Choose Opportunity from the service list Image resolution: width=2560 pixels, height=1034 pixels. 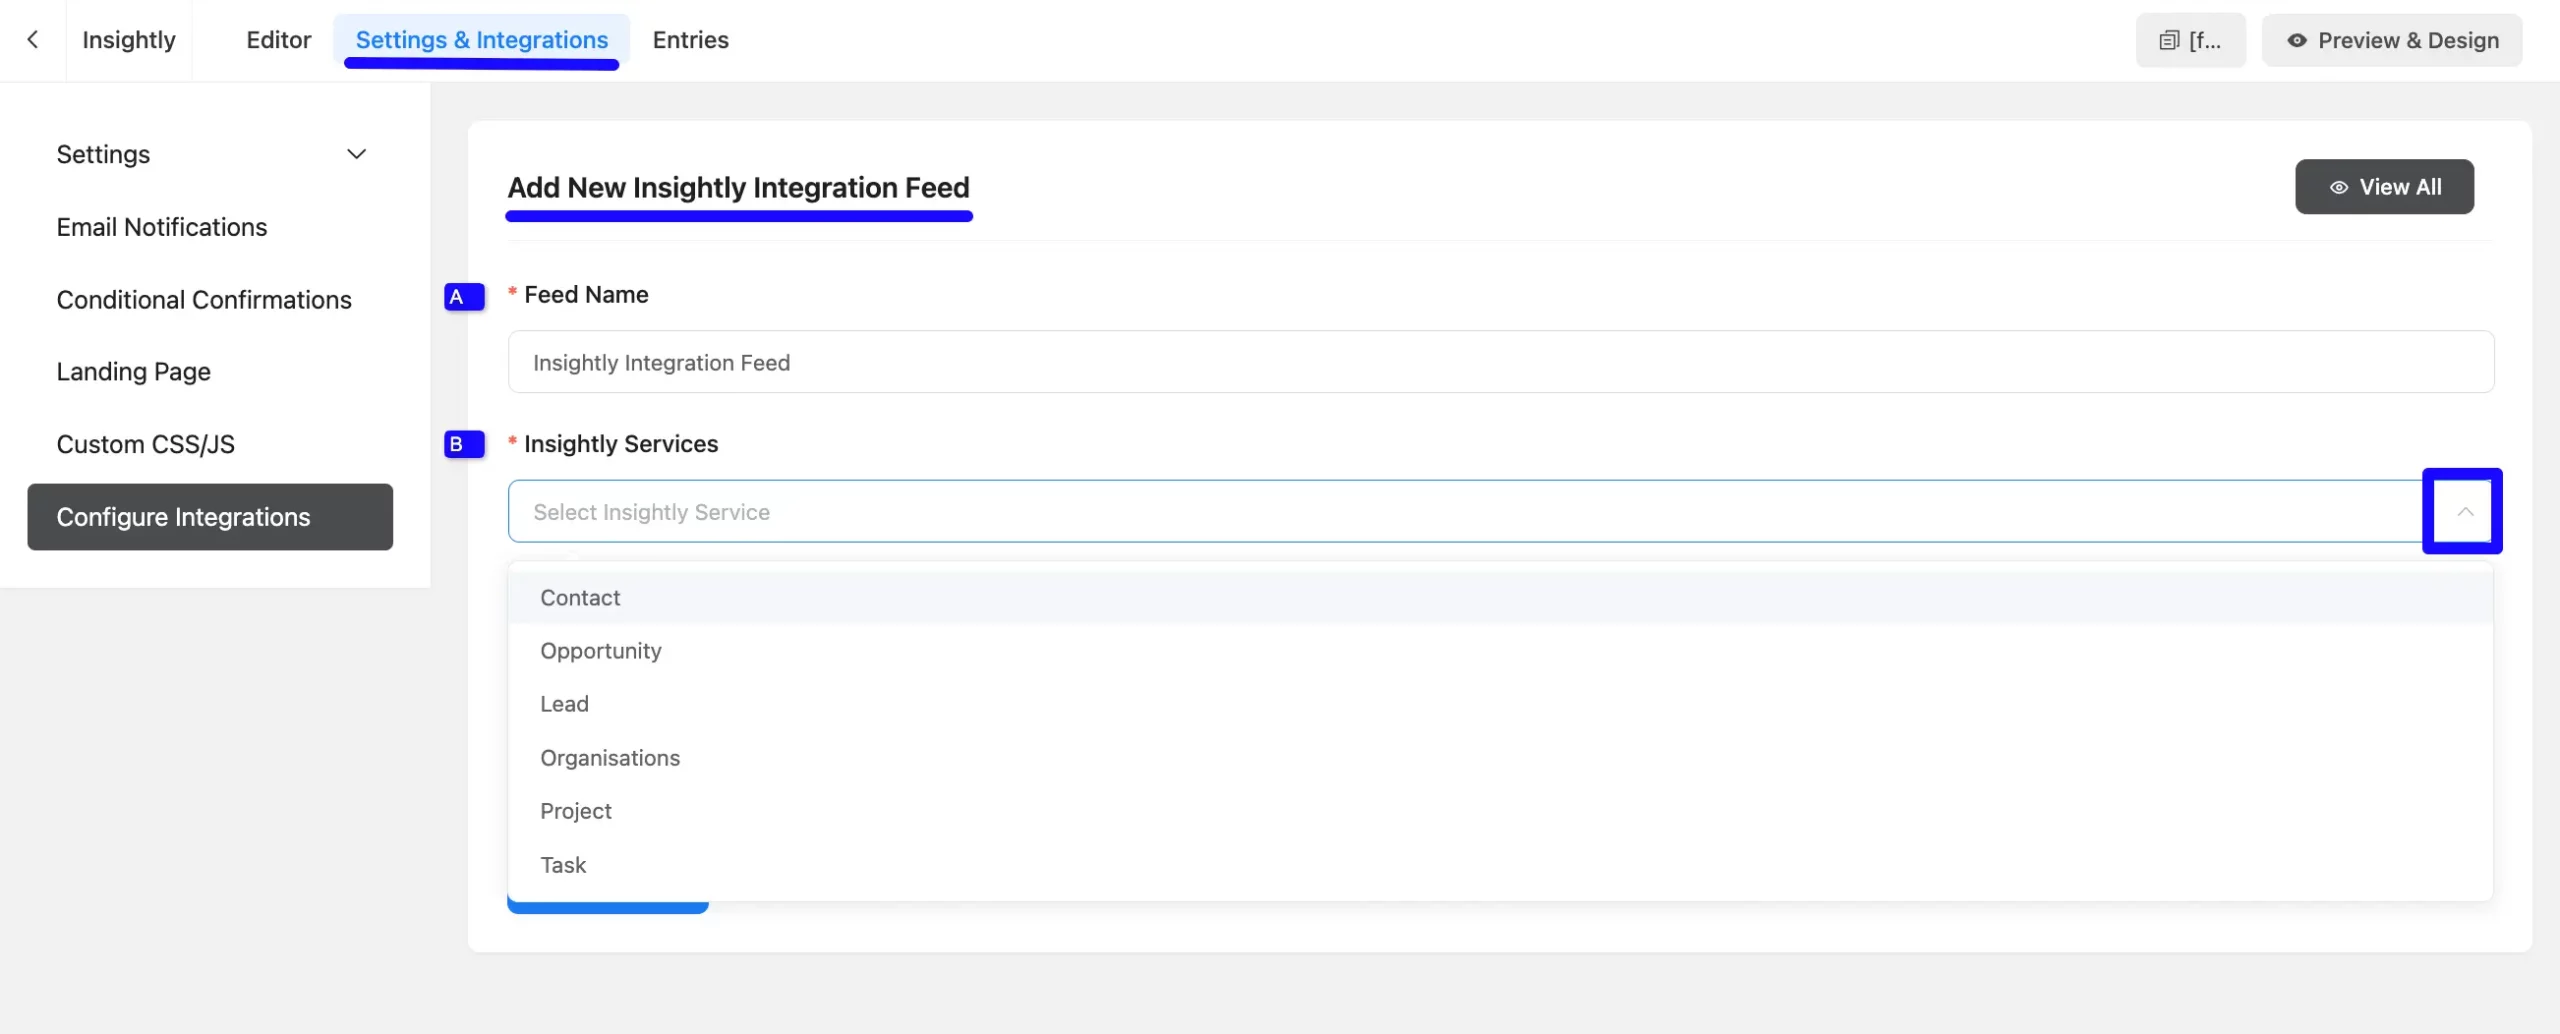pos(1500,651)
